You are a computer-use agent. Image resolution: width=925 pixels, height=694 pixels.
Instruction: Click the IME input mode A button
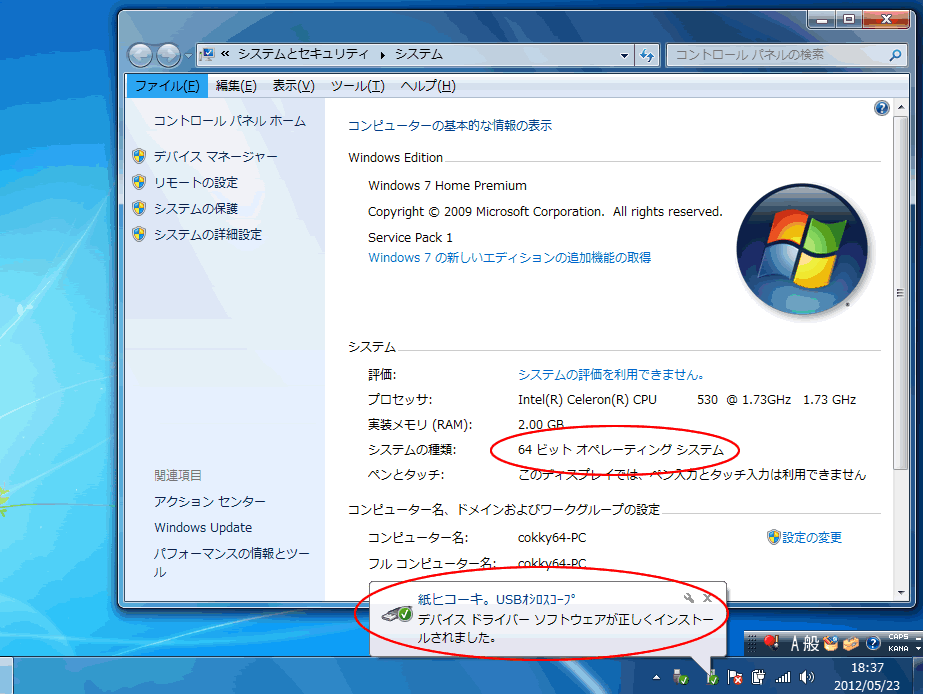pos(795,643)
